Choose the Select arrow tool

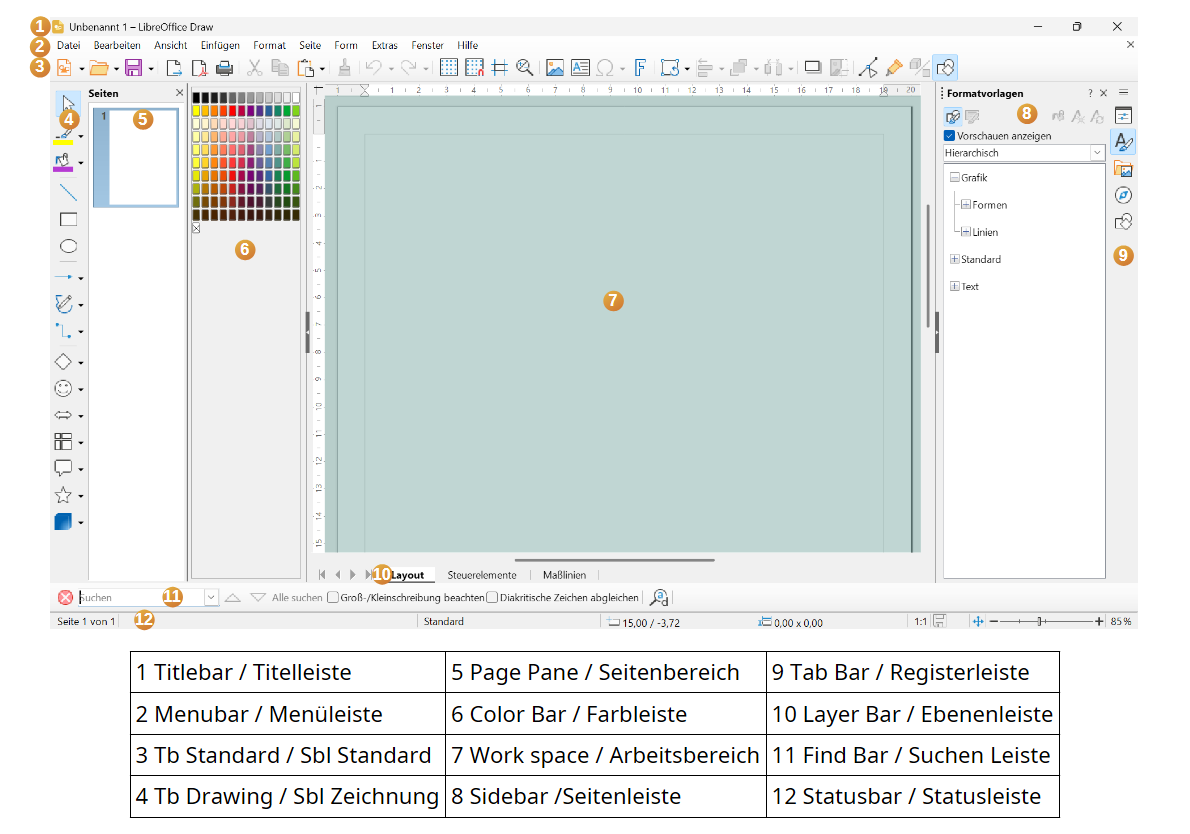pyautogui.click(x=68, y=102)
